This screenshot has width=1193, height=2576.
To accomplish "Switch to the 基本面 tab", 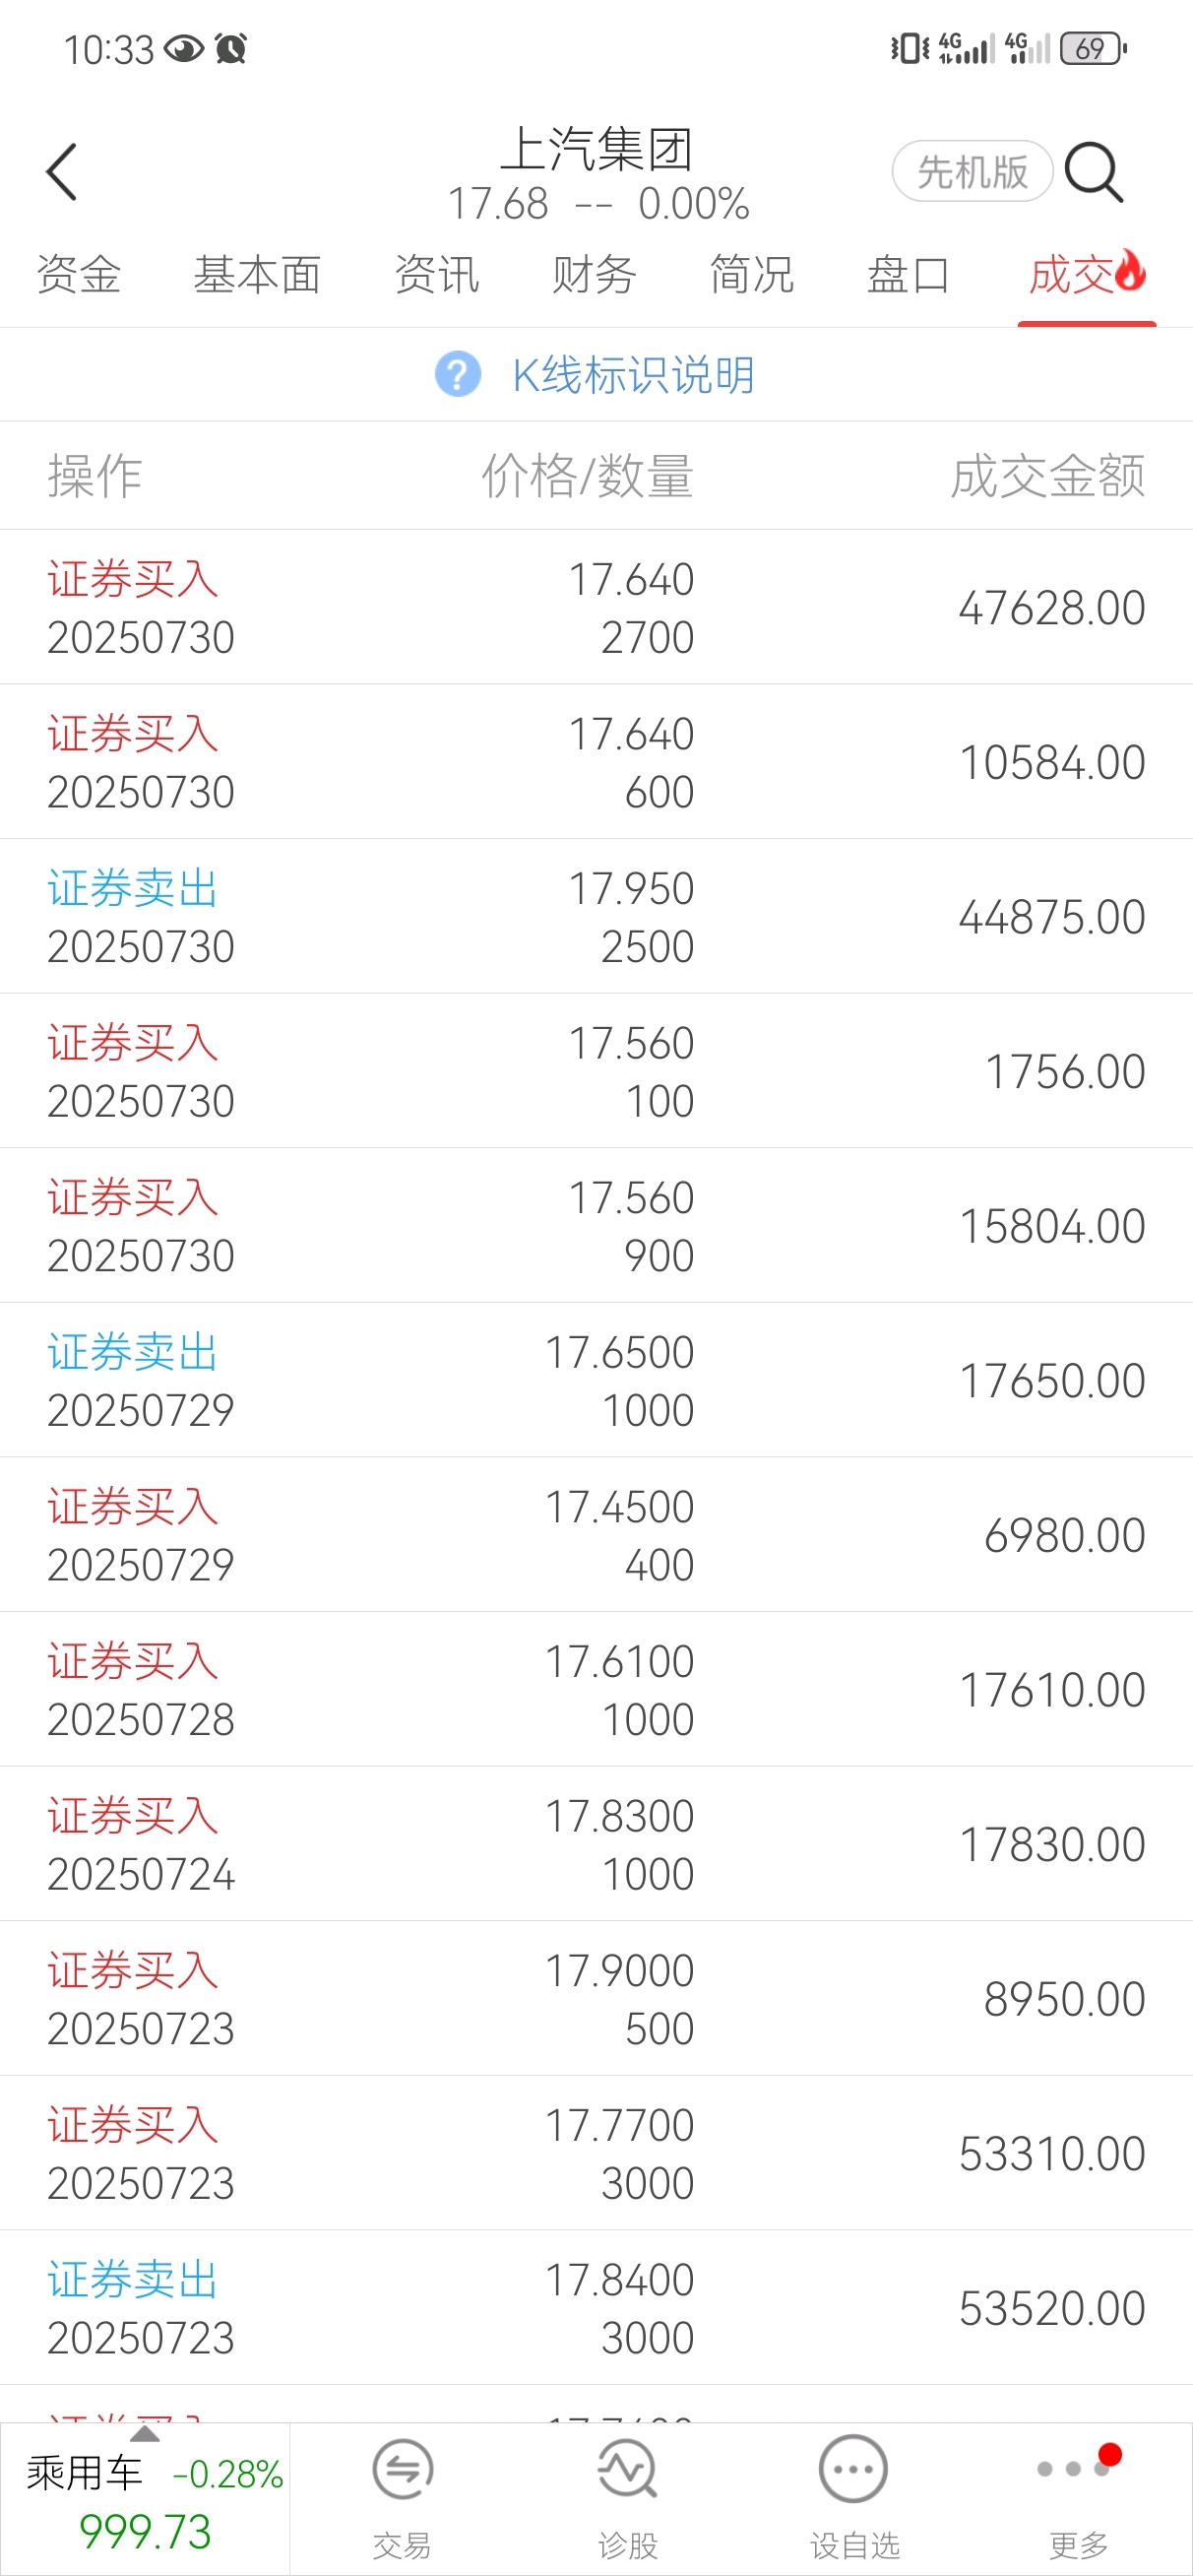I will tap(257, 275).
